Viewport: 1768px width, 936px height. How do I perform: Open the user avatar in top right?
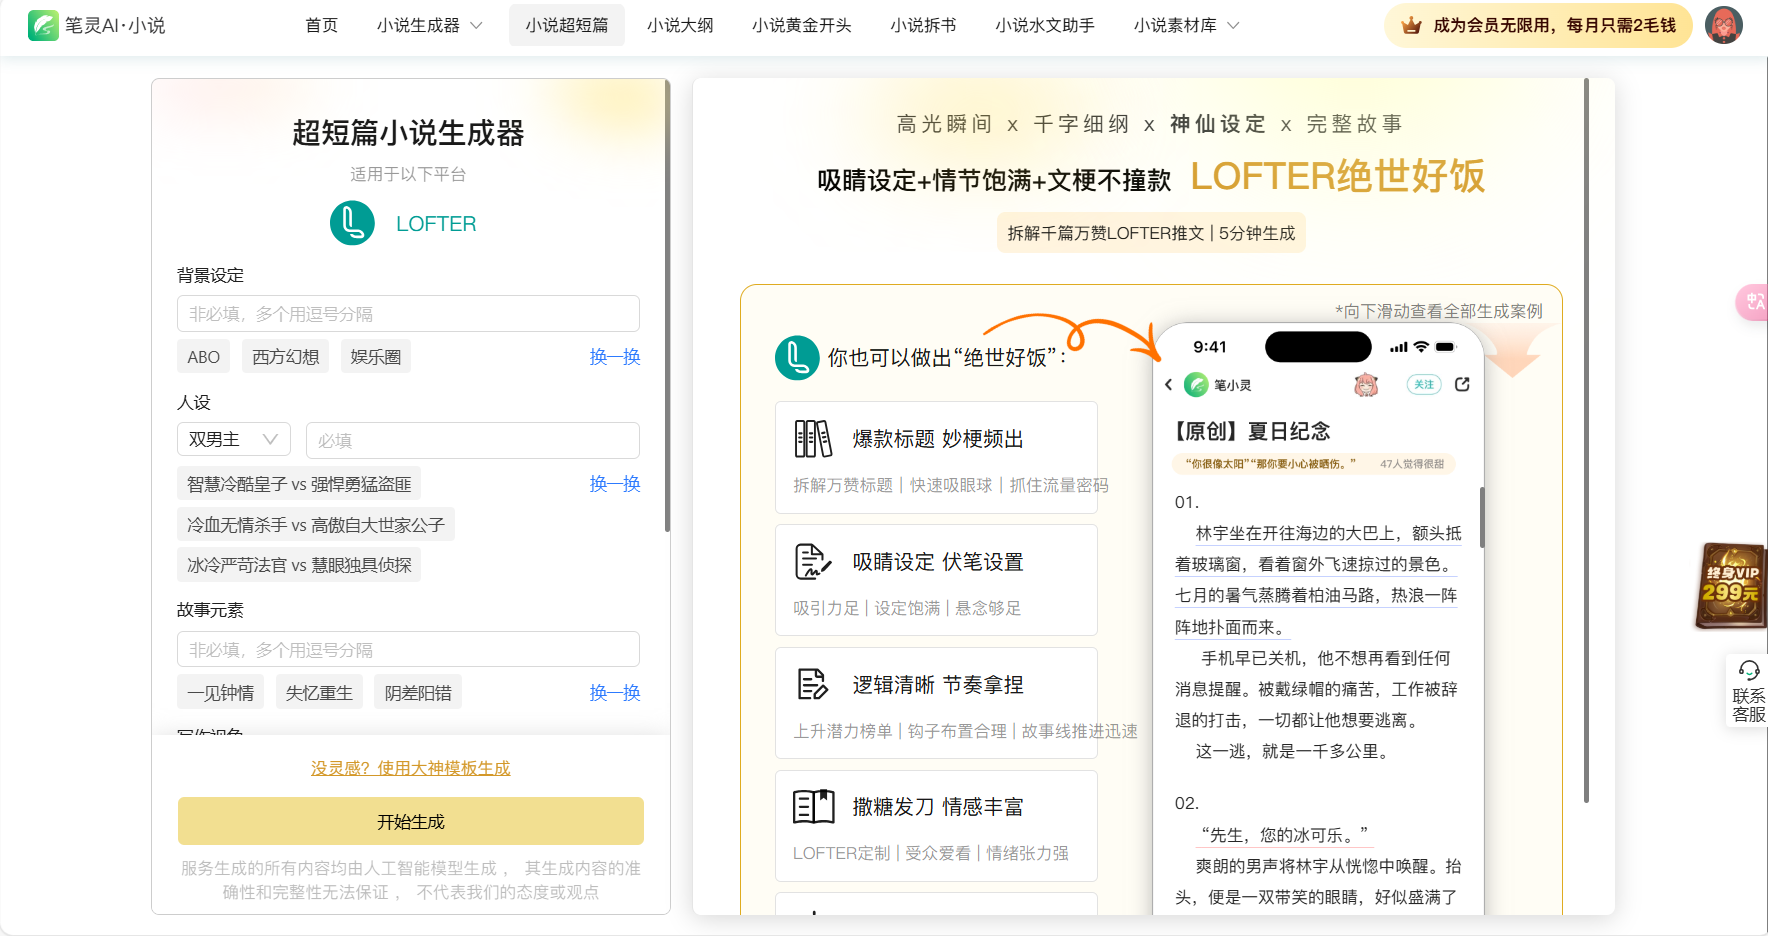pyautogui.click(x=1724, y=25)
